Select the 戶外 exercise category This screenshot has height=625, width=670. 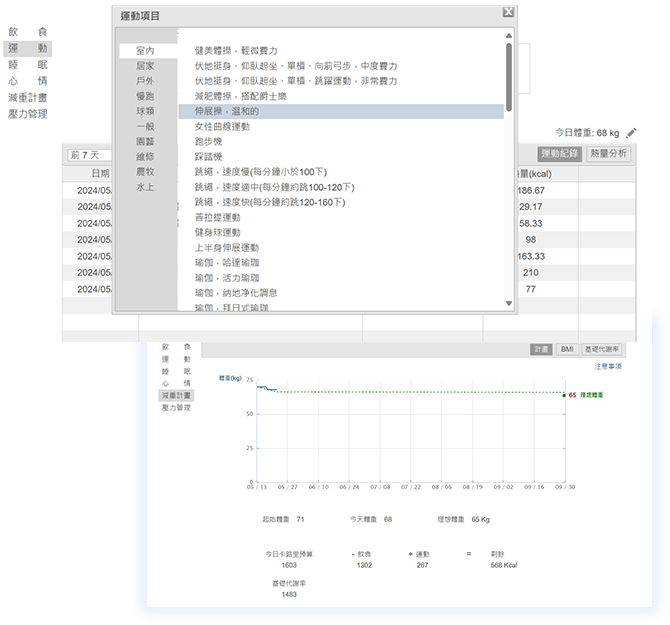click(145, 80)
